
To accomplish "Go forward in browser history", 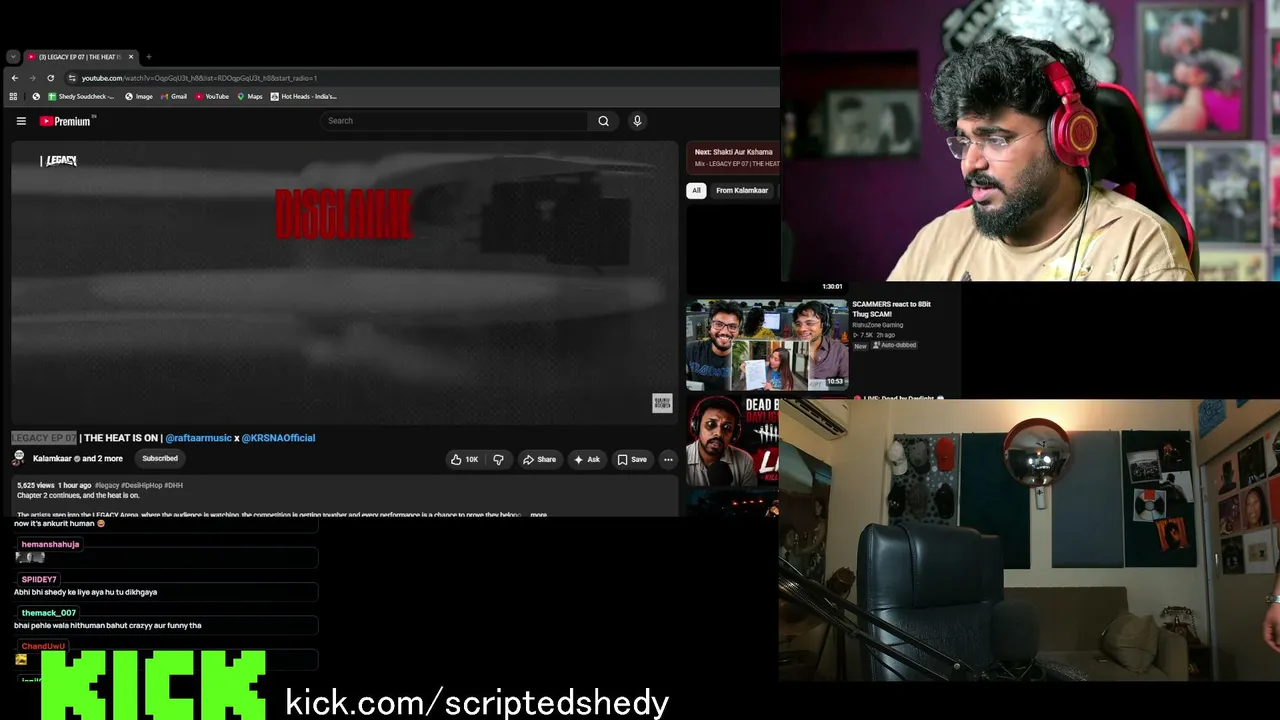I will 32,78.
